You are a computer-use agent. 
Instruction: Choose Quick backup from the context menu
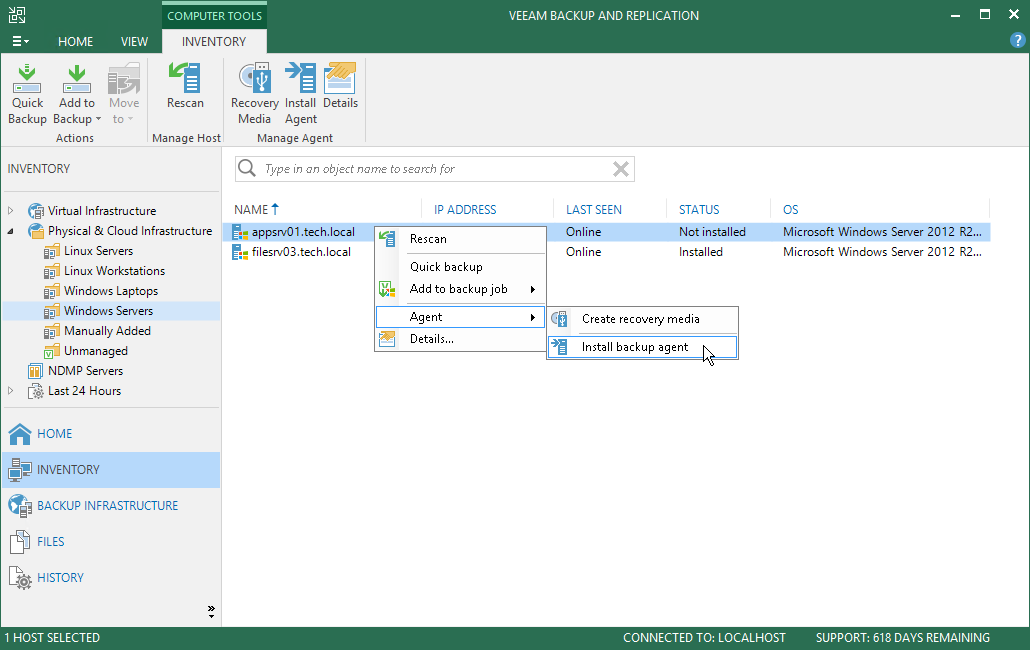[460, 267]
